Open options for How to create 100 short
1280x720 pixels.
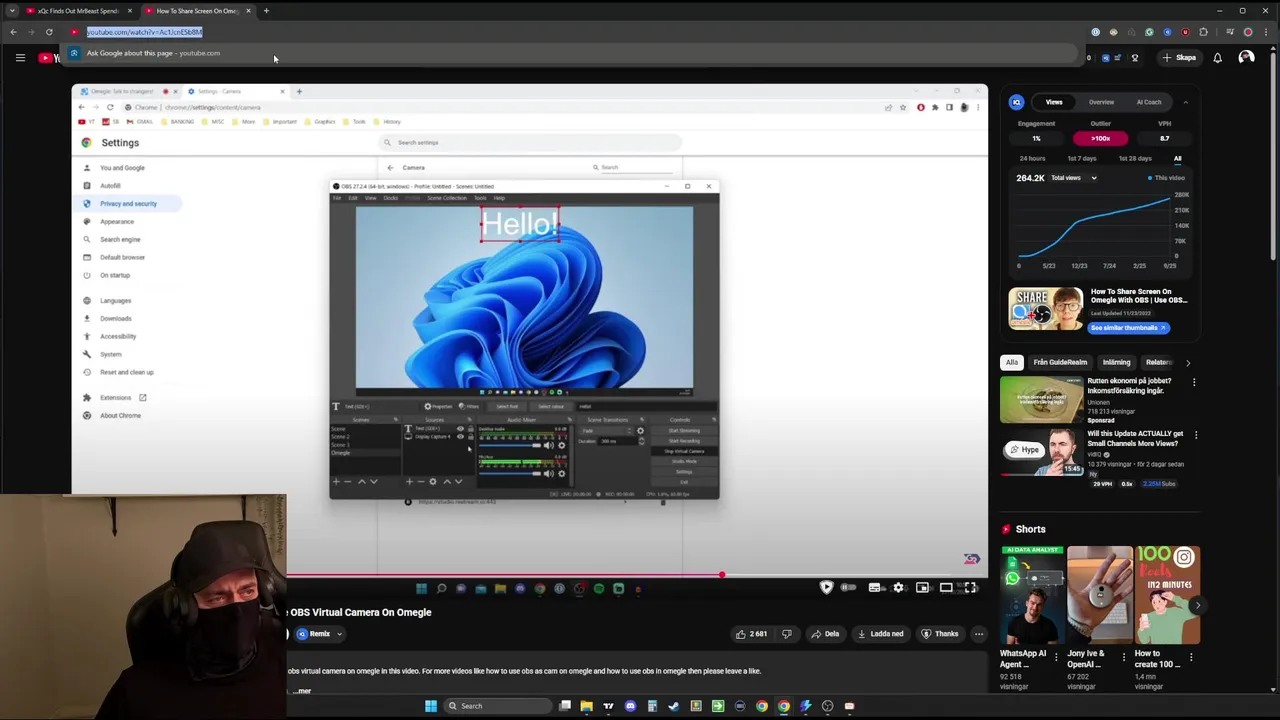(x=1191, y=657)
